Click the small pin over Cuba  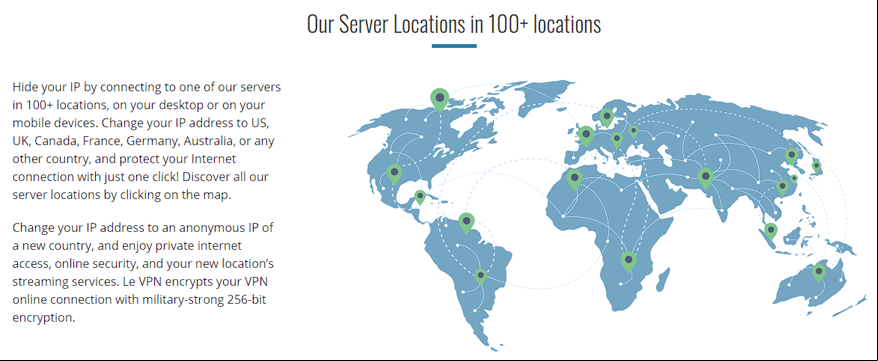pos(420,196)
